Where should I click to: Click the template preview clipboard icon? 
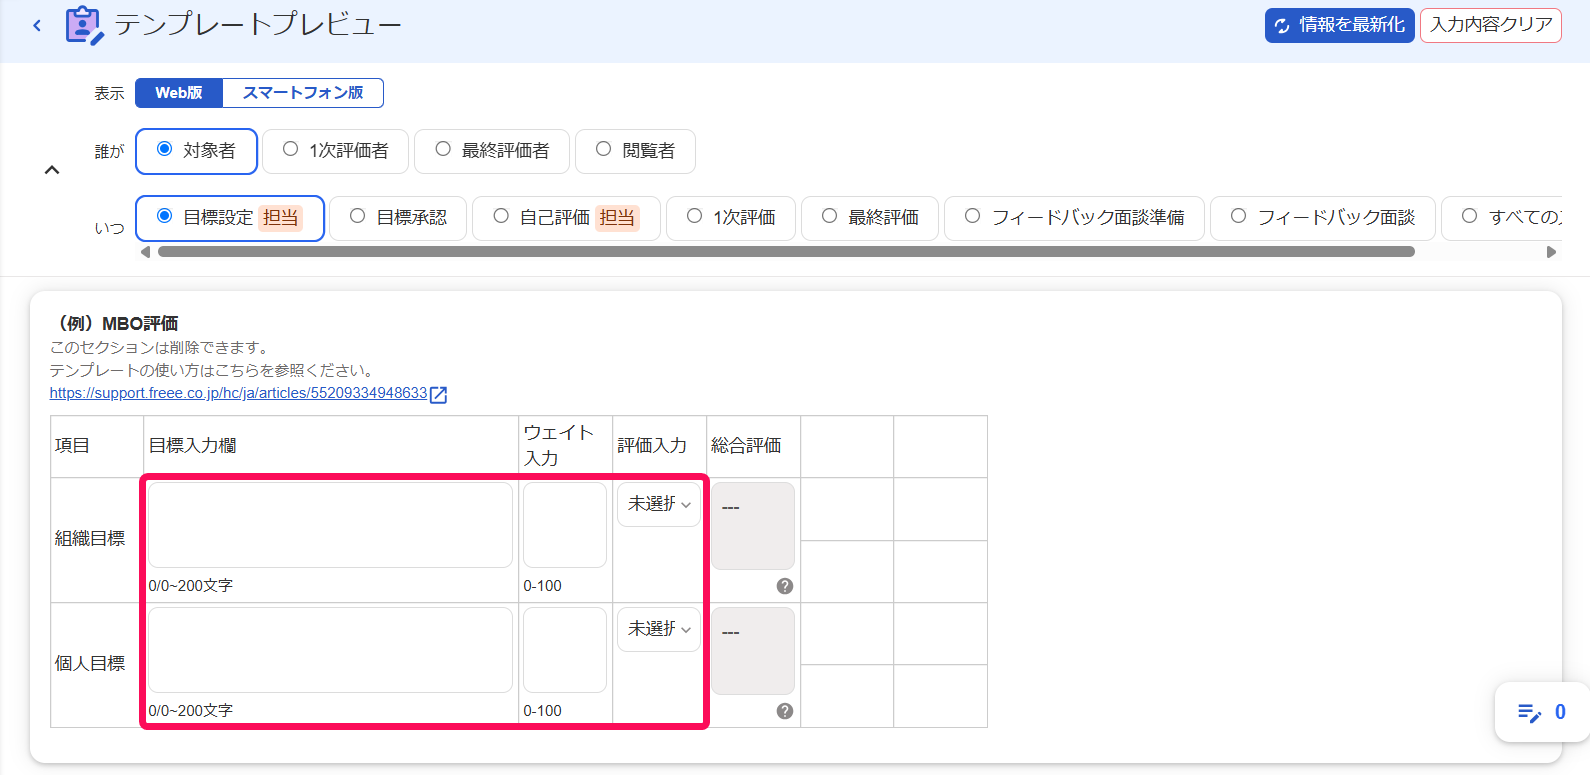point(85,26)
